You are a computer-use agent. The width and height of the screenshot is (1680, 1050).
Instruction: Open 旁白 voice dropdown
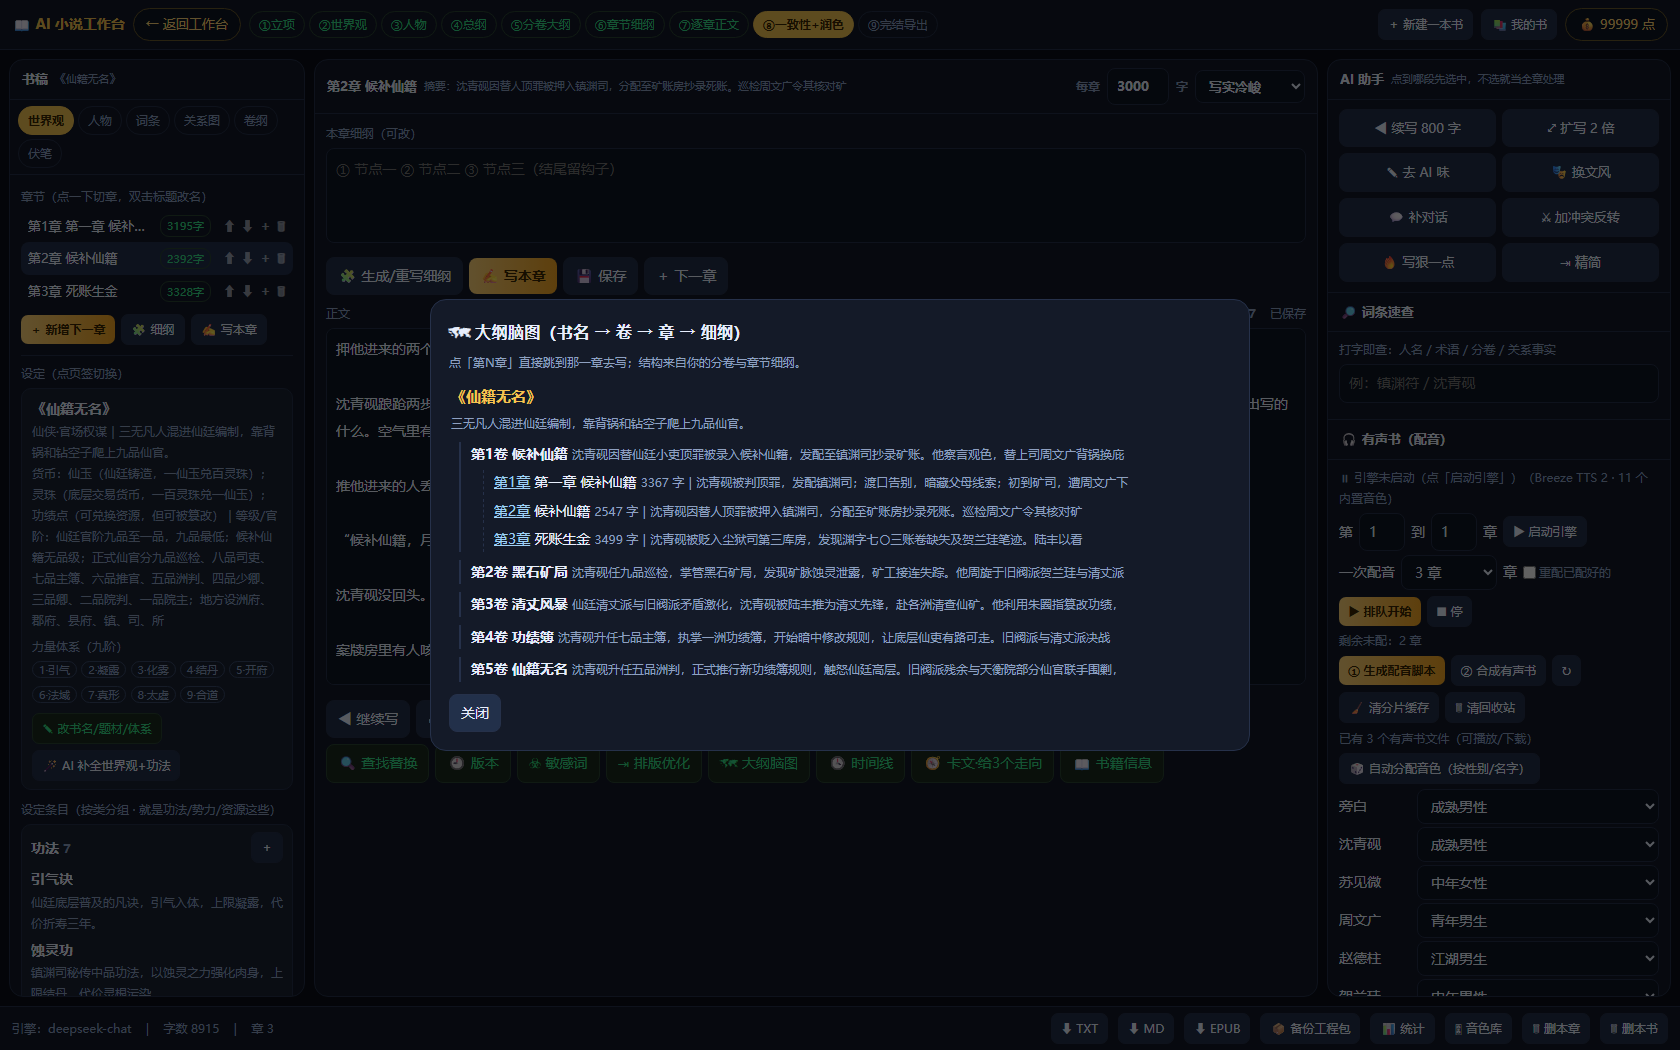click(1538, 806)
